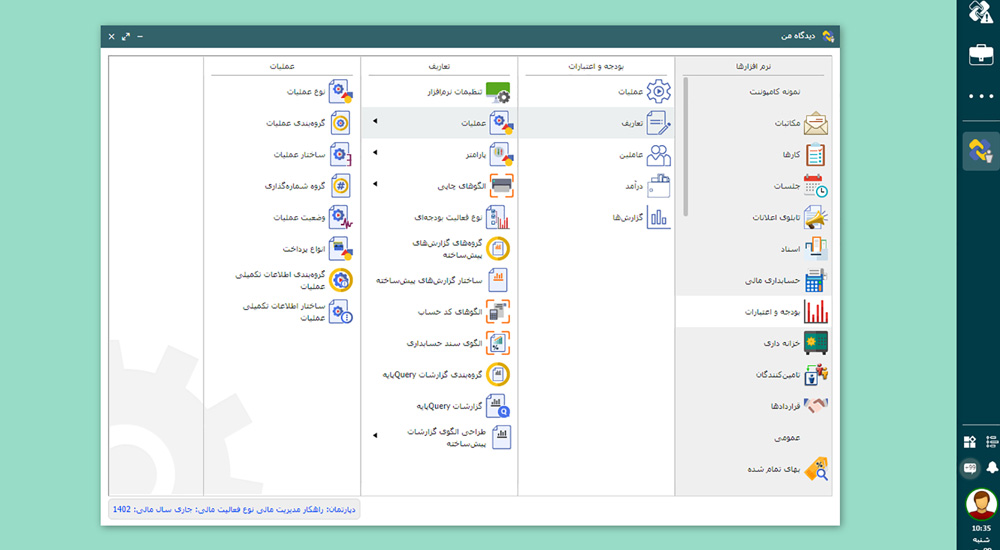Maximize the دیدگاه من window
This screenshot has height=550, width=1000.
coord(126,36)
